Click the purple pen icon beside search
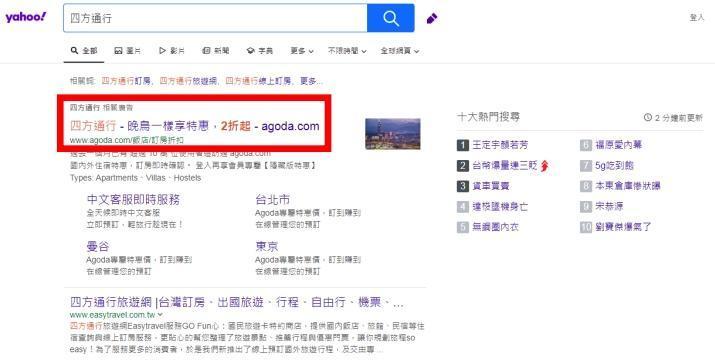Image resolution: width=715 pixels, height=360 pixels. 432,18
